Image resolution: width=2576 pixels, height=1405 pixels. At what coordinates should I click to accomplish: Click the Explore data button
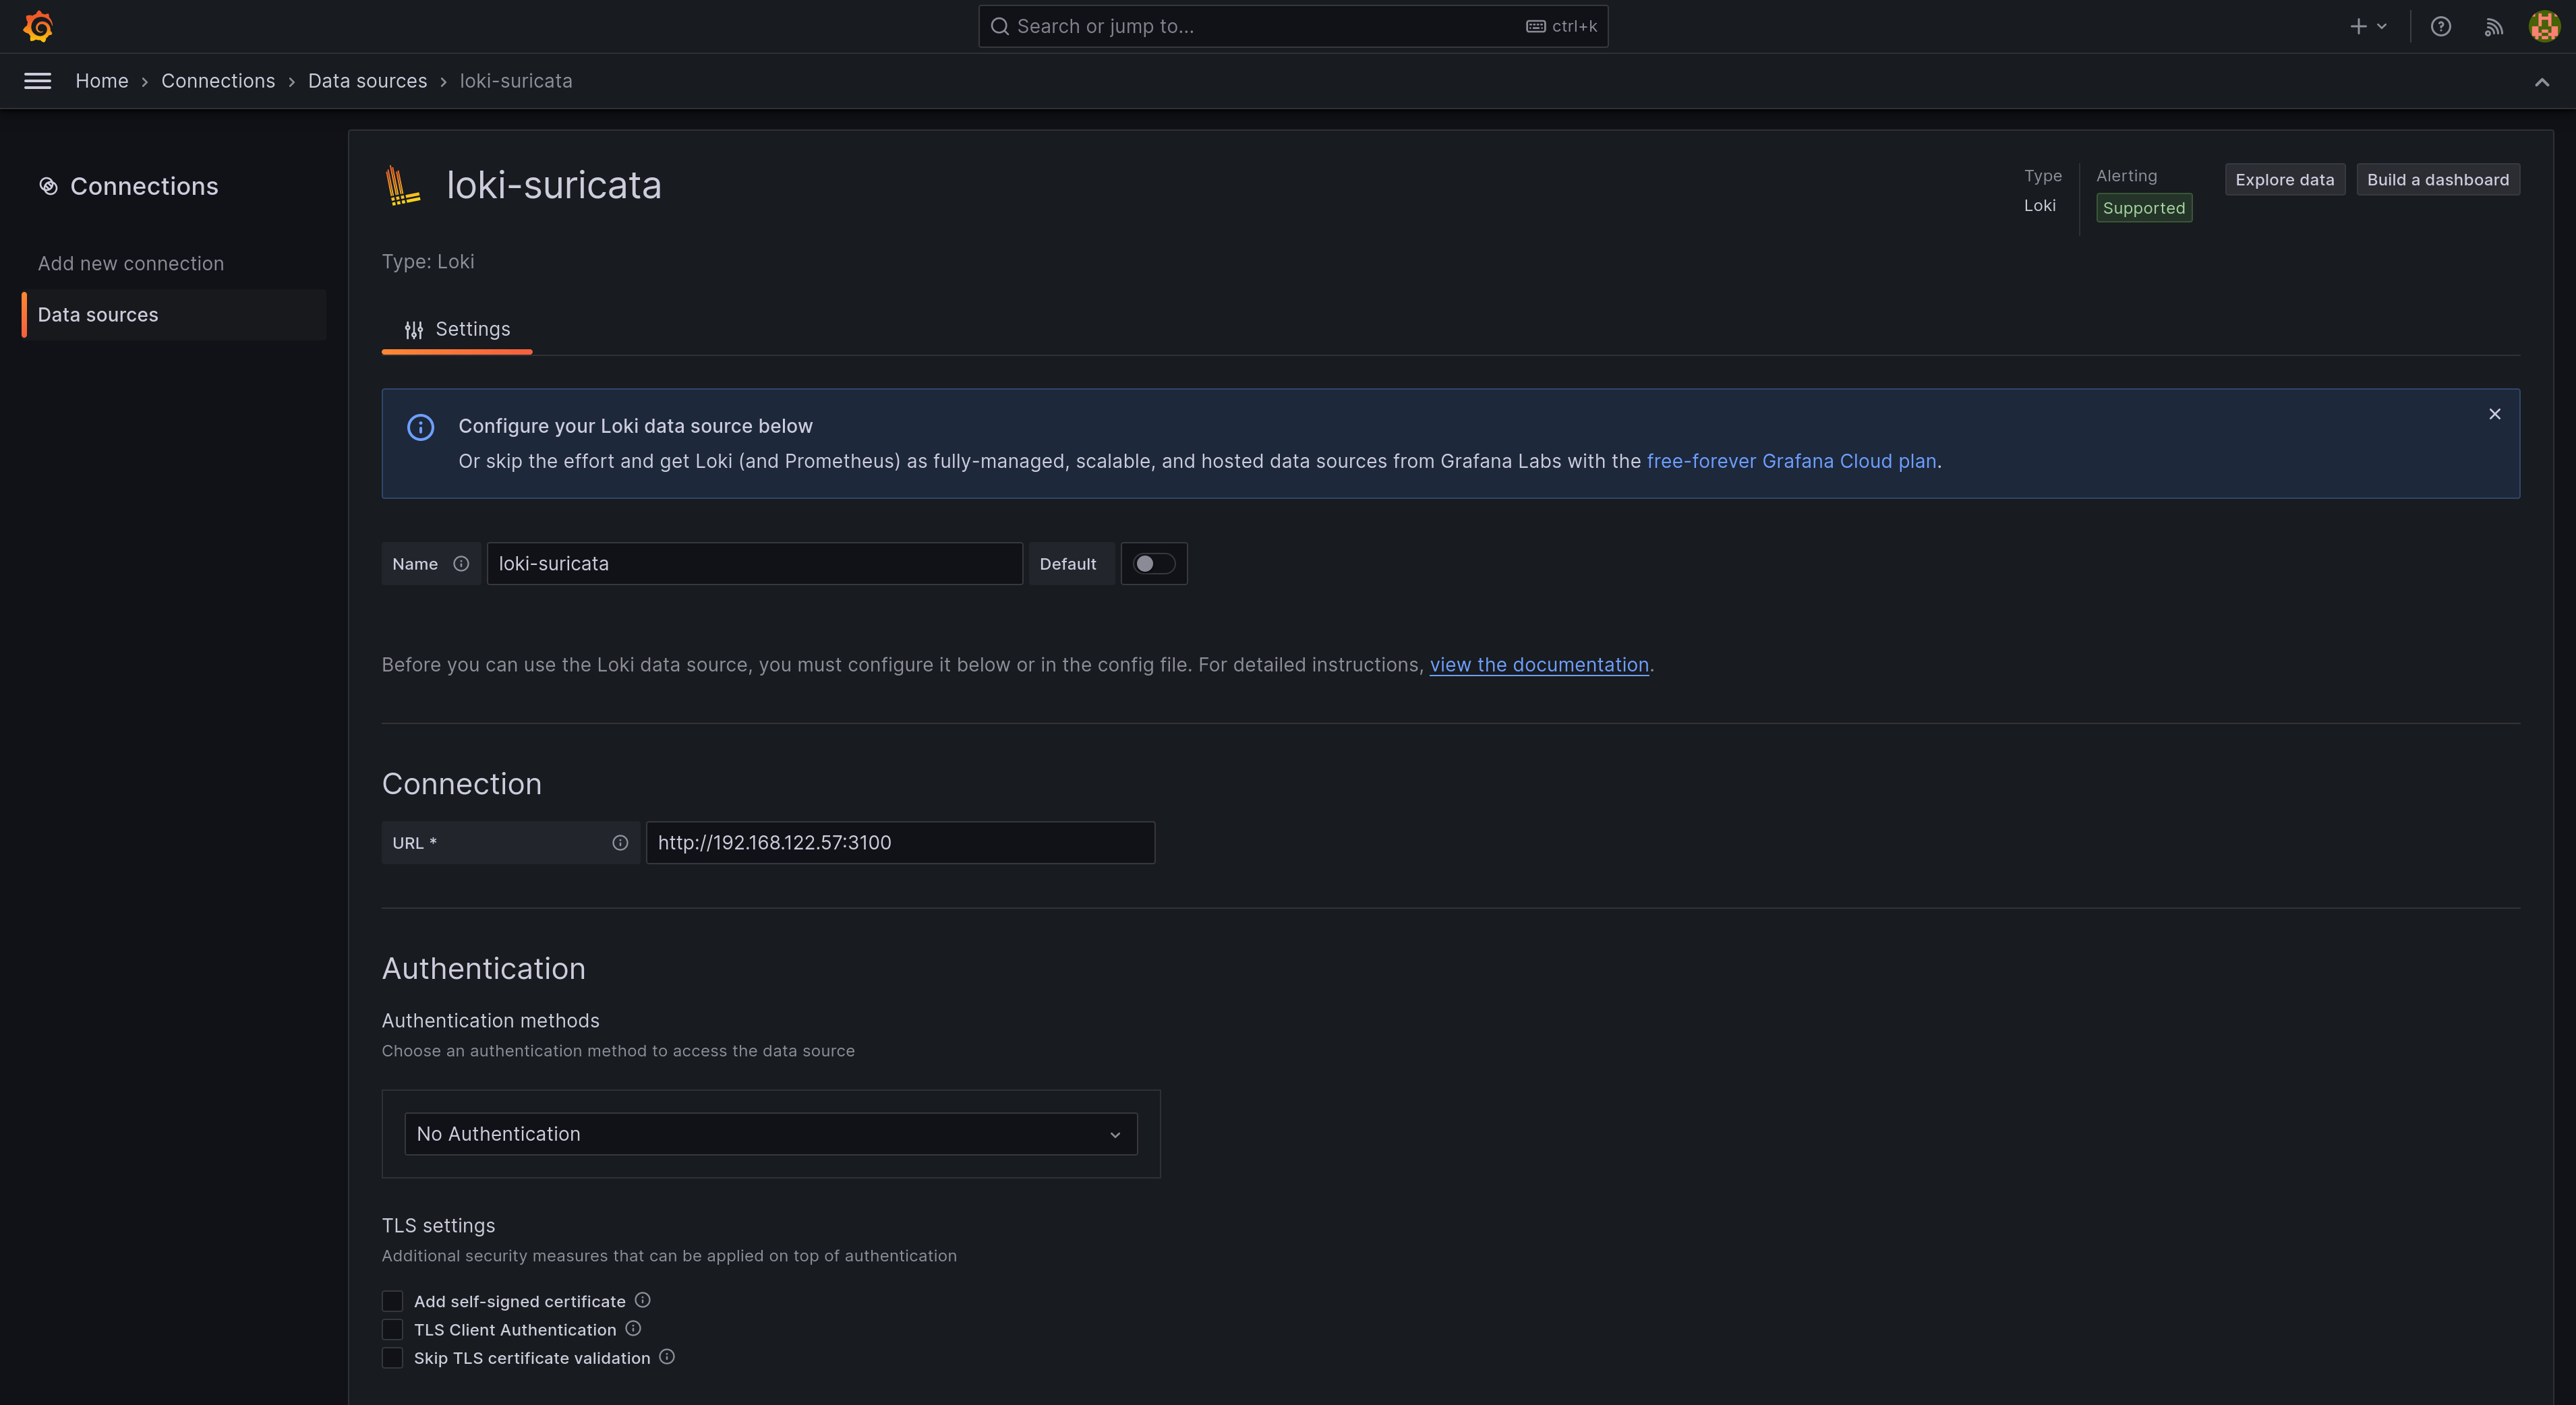click(x=2284, y=180)
